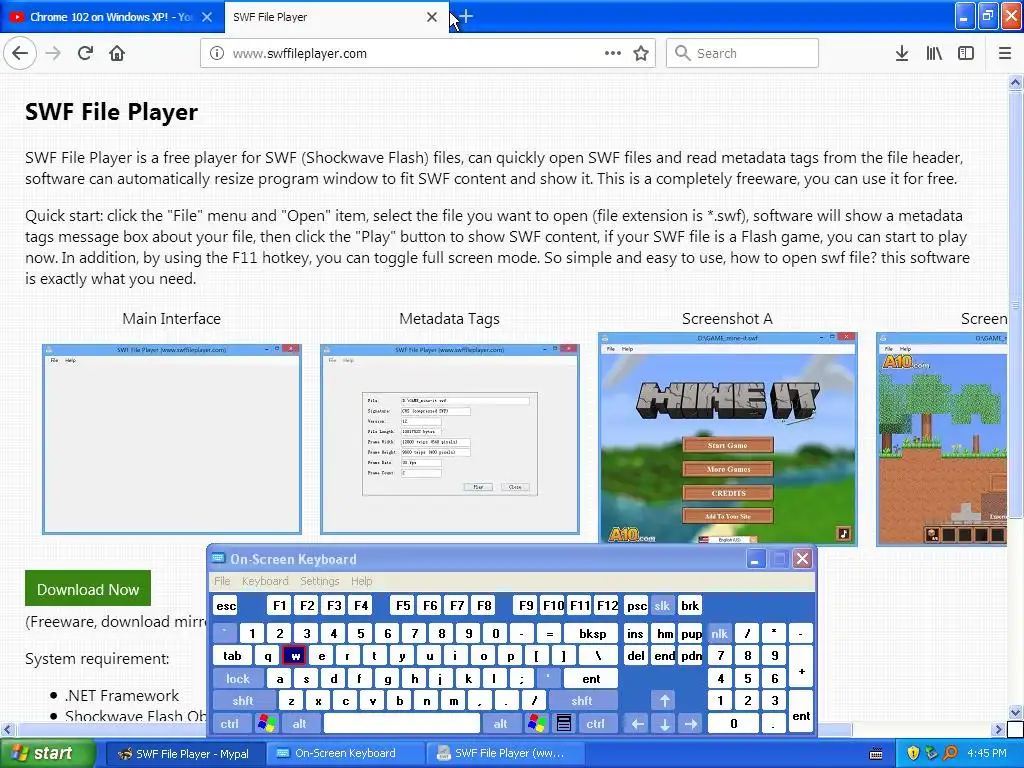Click the left arrow key on keyboard
Viewport: 1024px width, 768px height.
[637, 724]
